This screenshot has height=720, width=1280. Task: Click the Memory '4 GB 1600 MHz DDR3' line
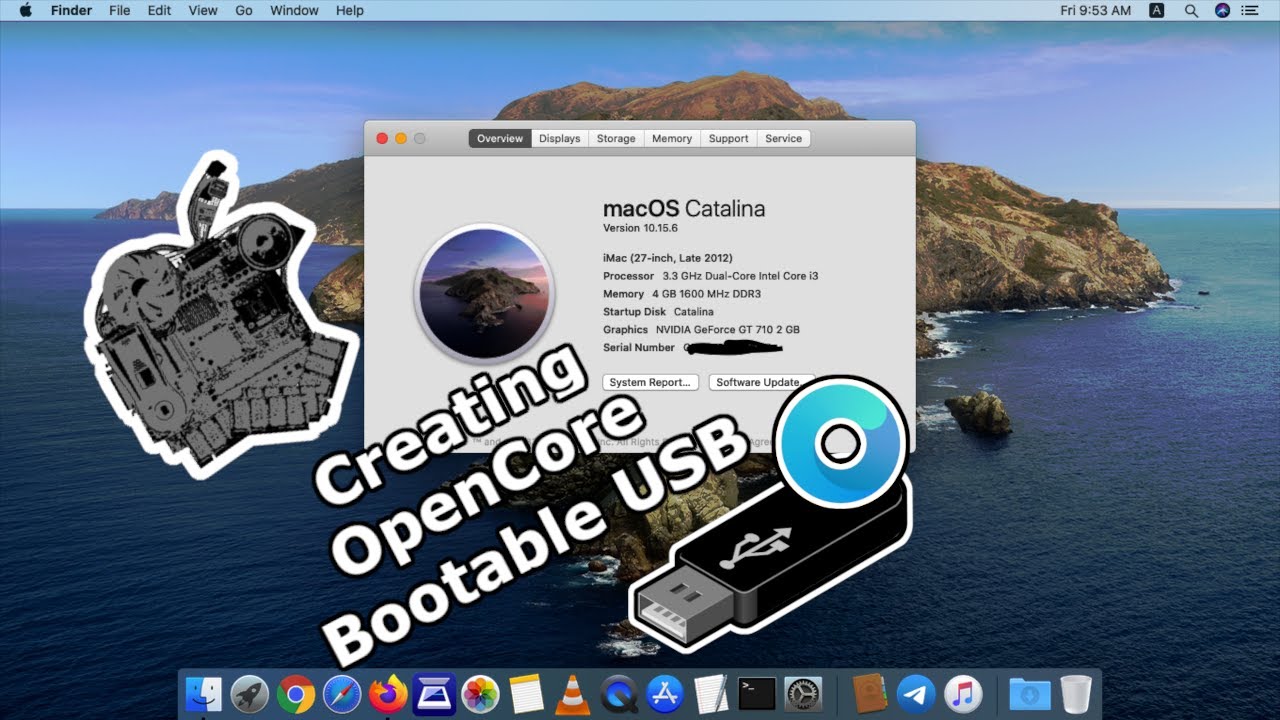tap(682, 294)
